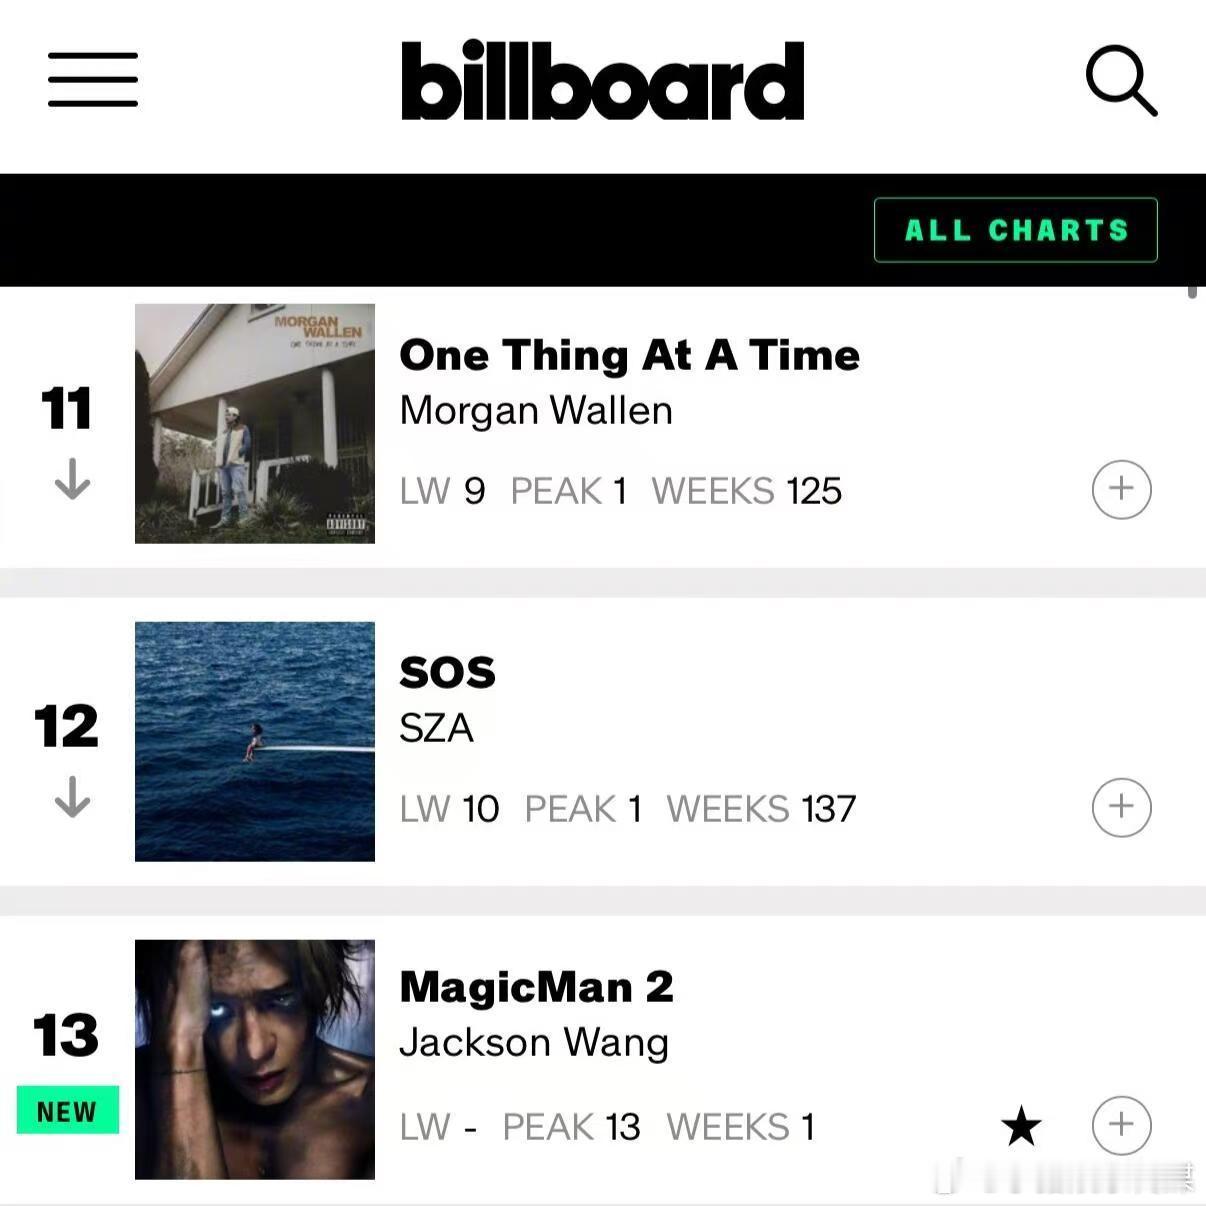
Task: Open MagicMan 2 album cover
Action: pos(255,1059)
